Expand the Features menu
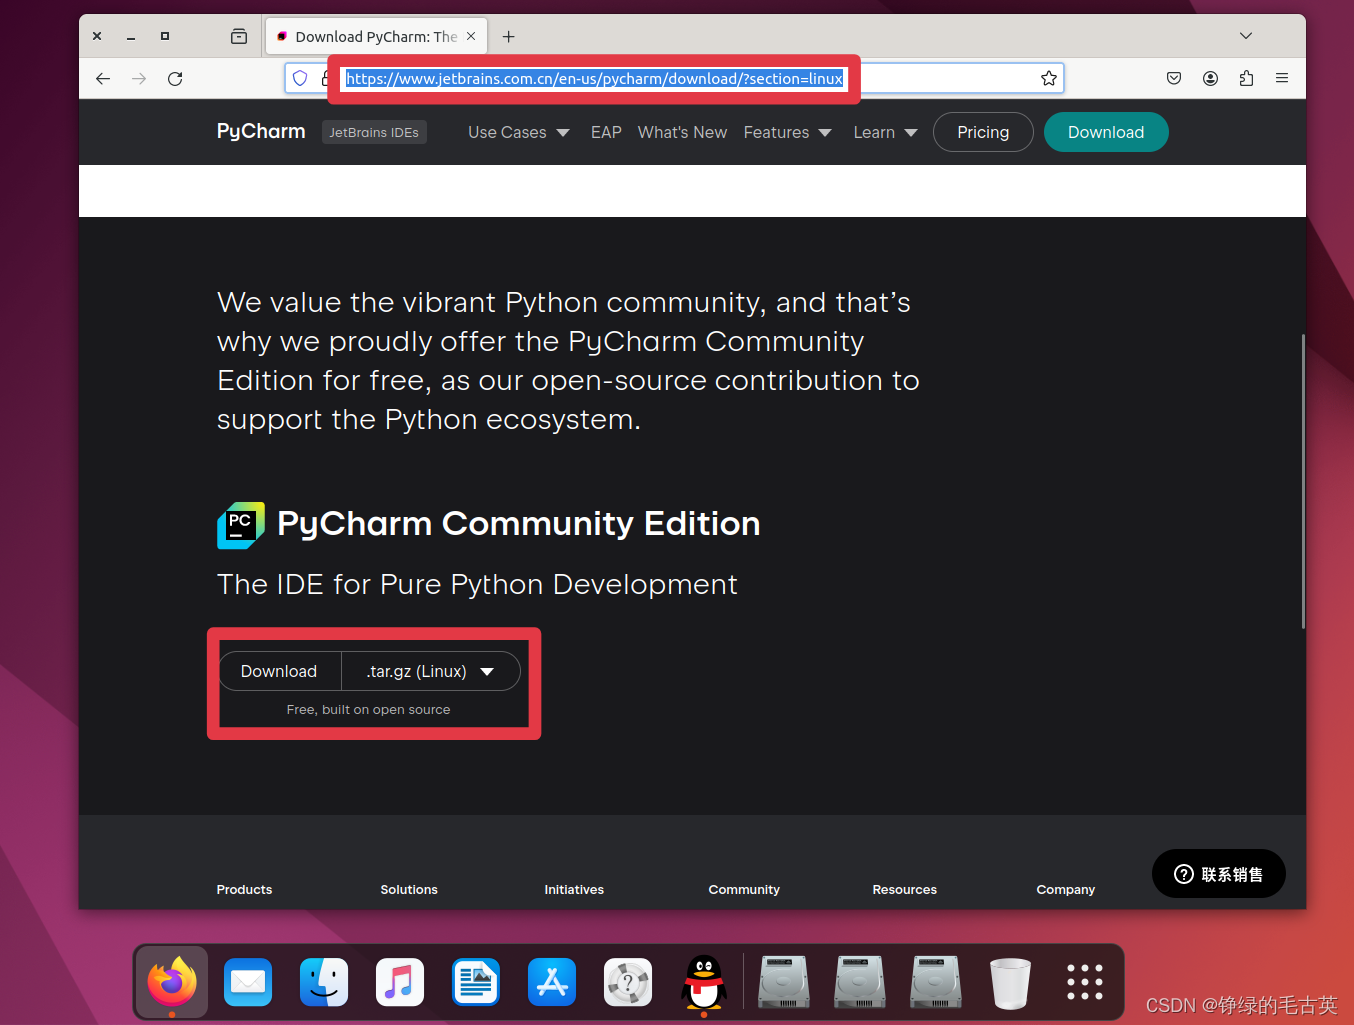This screenshot has width=1354, height=1025. click(x=788, y=132)
